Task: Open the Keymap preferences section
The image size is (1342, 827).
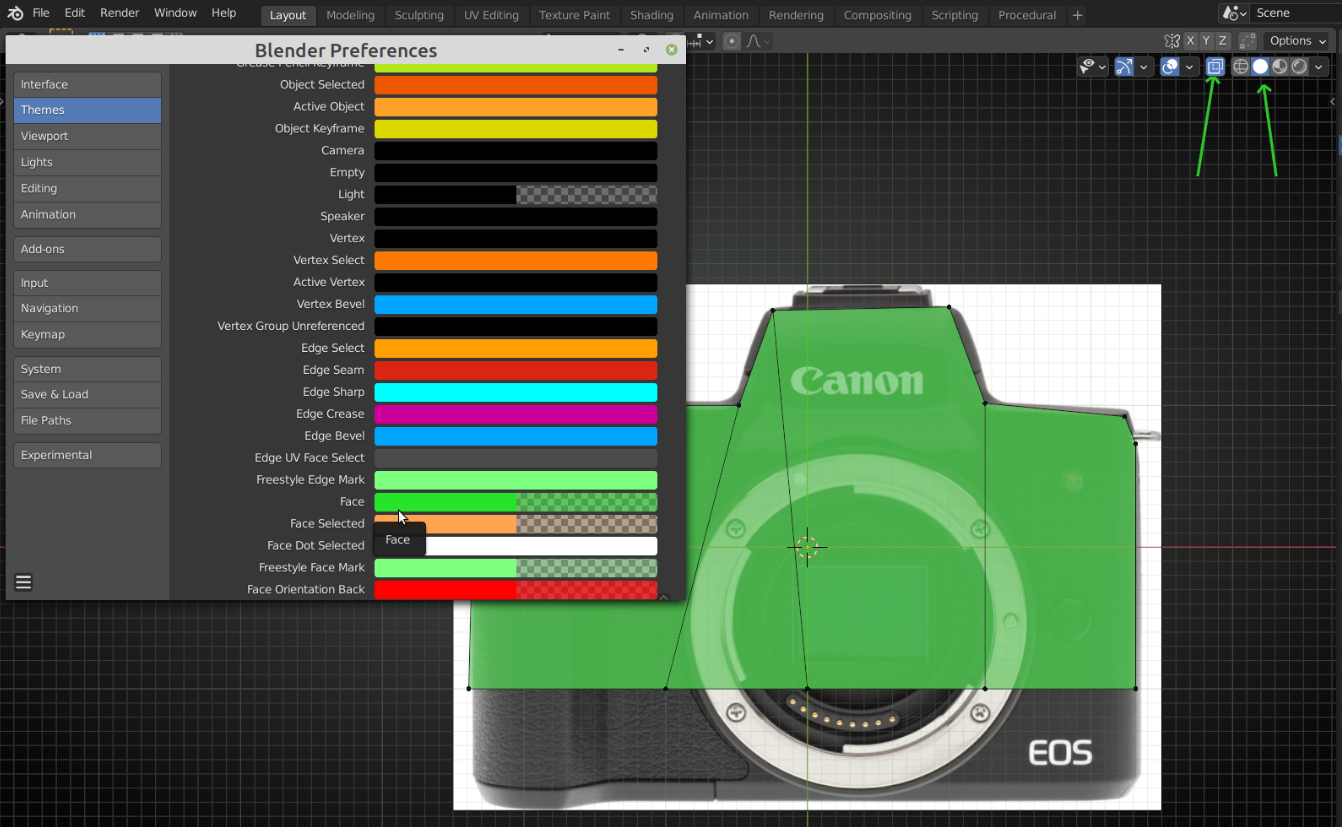Action: click(87, 335)
